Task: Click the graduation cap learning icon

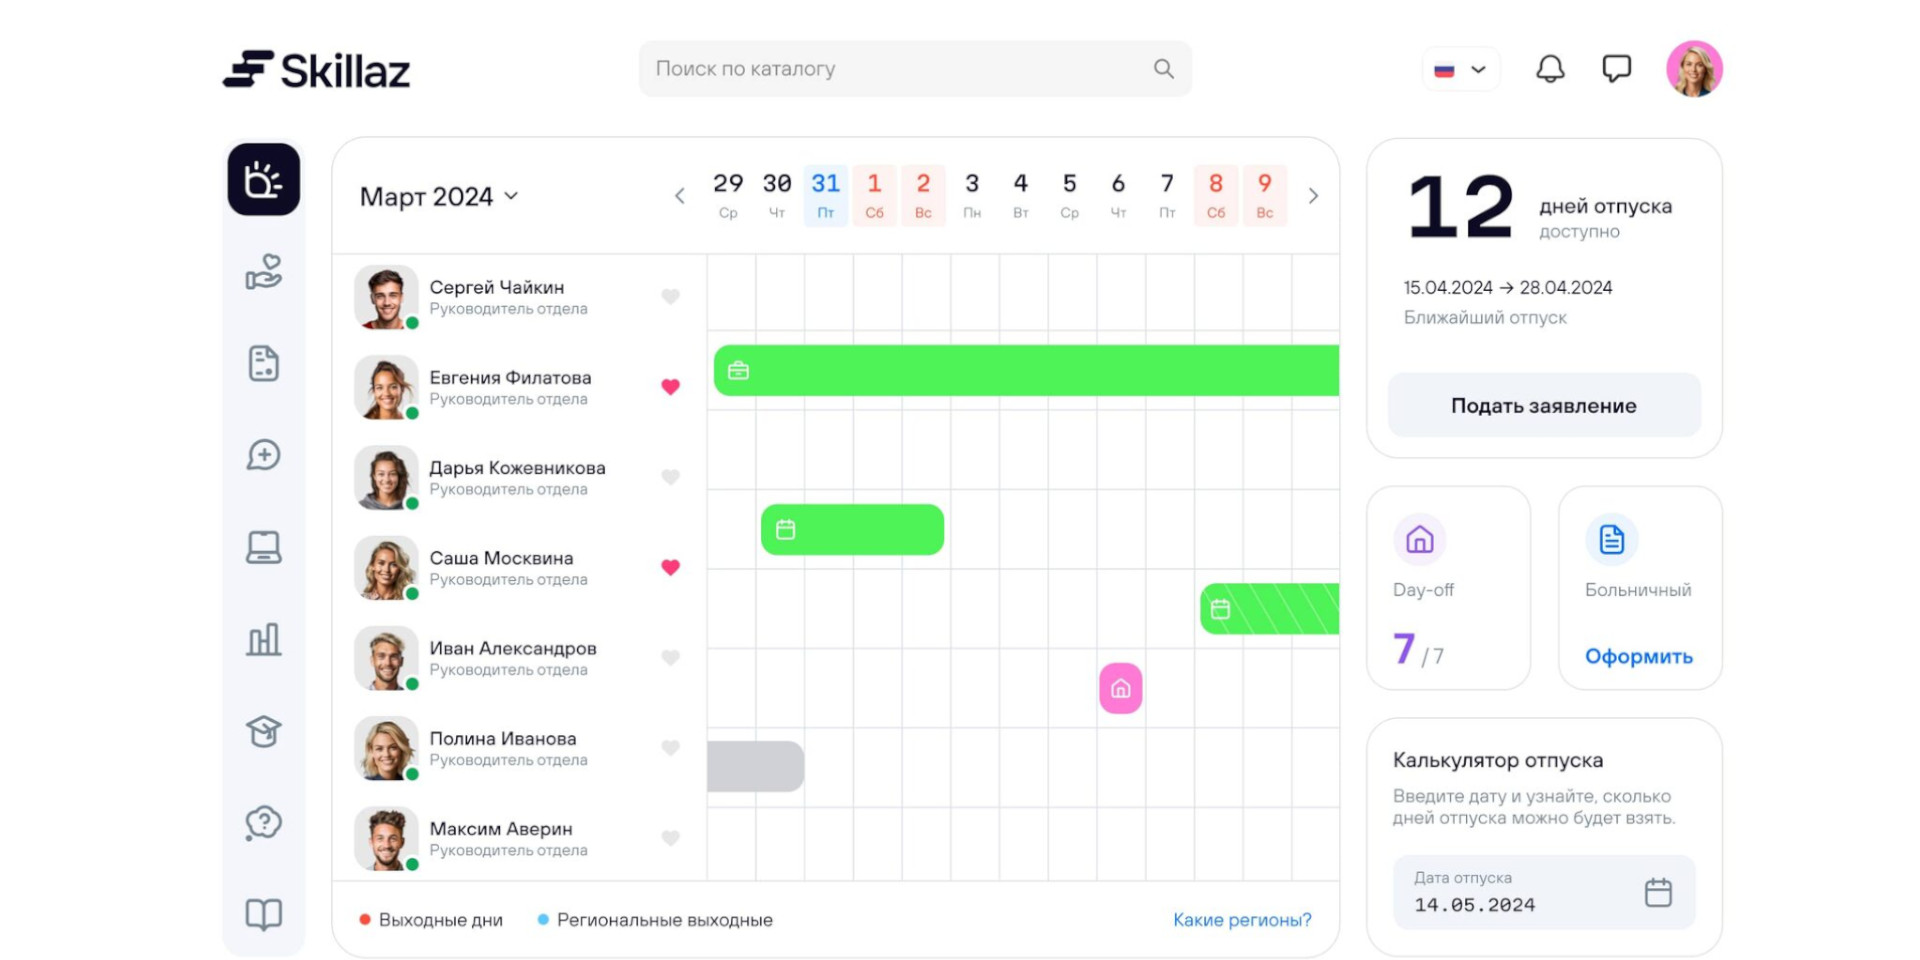Action: tap(263, 731)
